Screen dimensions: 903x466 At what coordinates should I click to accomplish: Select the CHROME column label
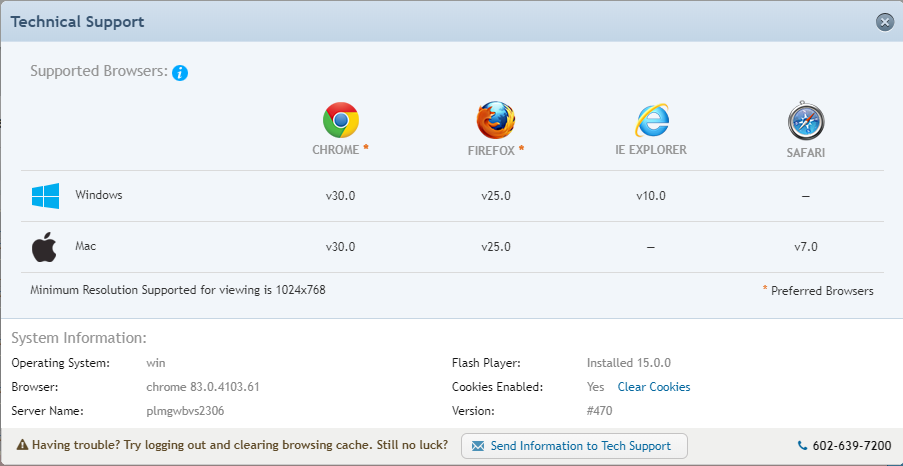(x=336, y=150)
